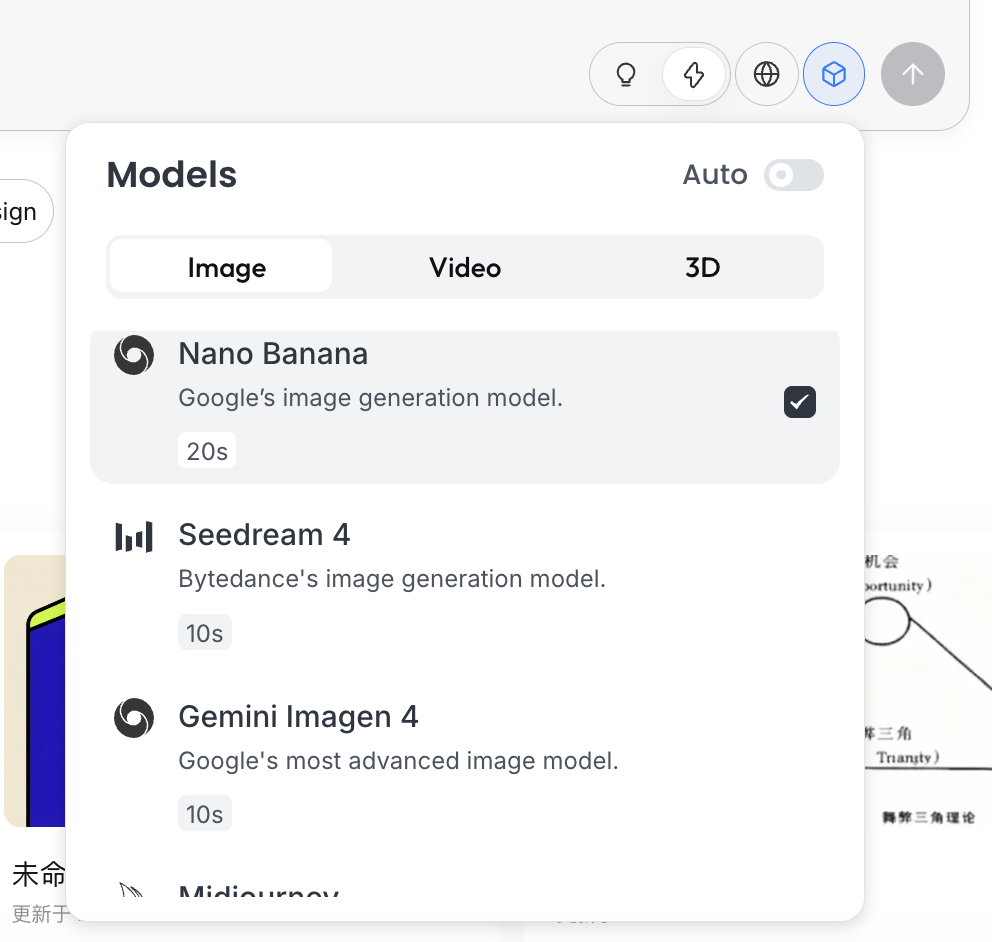Click the Seedream 4 bars logo icon
Image resolution: width=992 pixels, height=942 pixels.
click(x=134, y=537)
